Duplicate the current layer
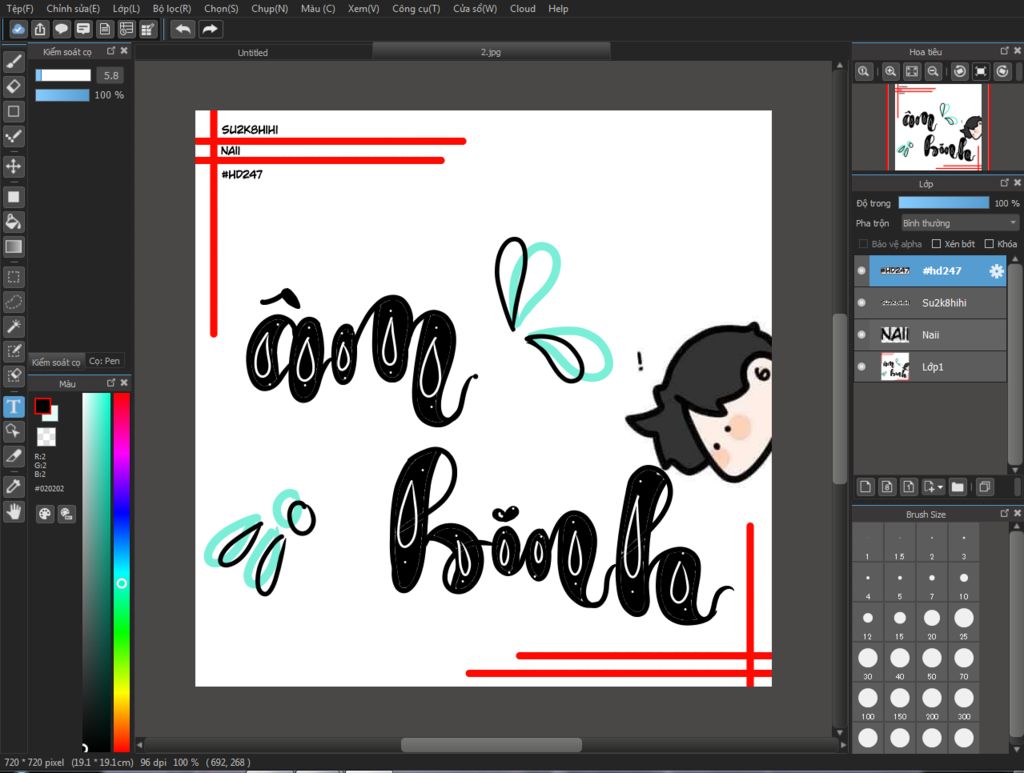The height and width of the screenshot is (773, 1024). [984, 487]
